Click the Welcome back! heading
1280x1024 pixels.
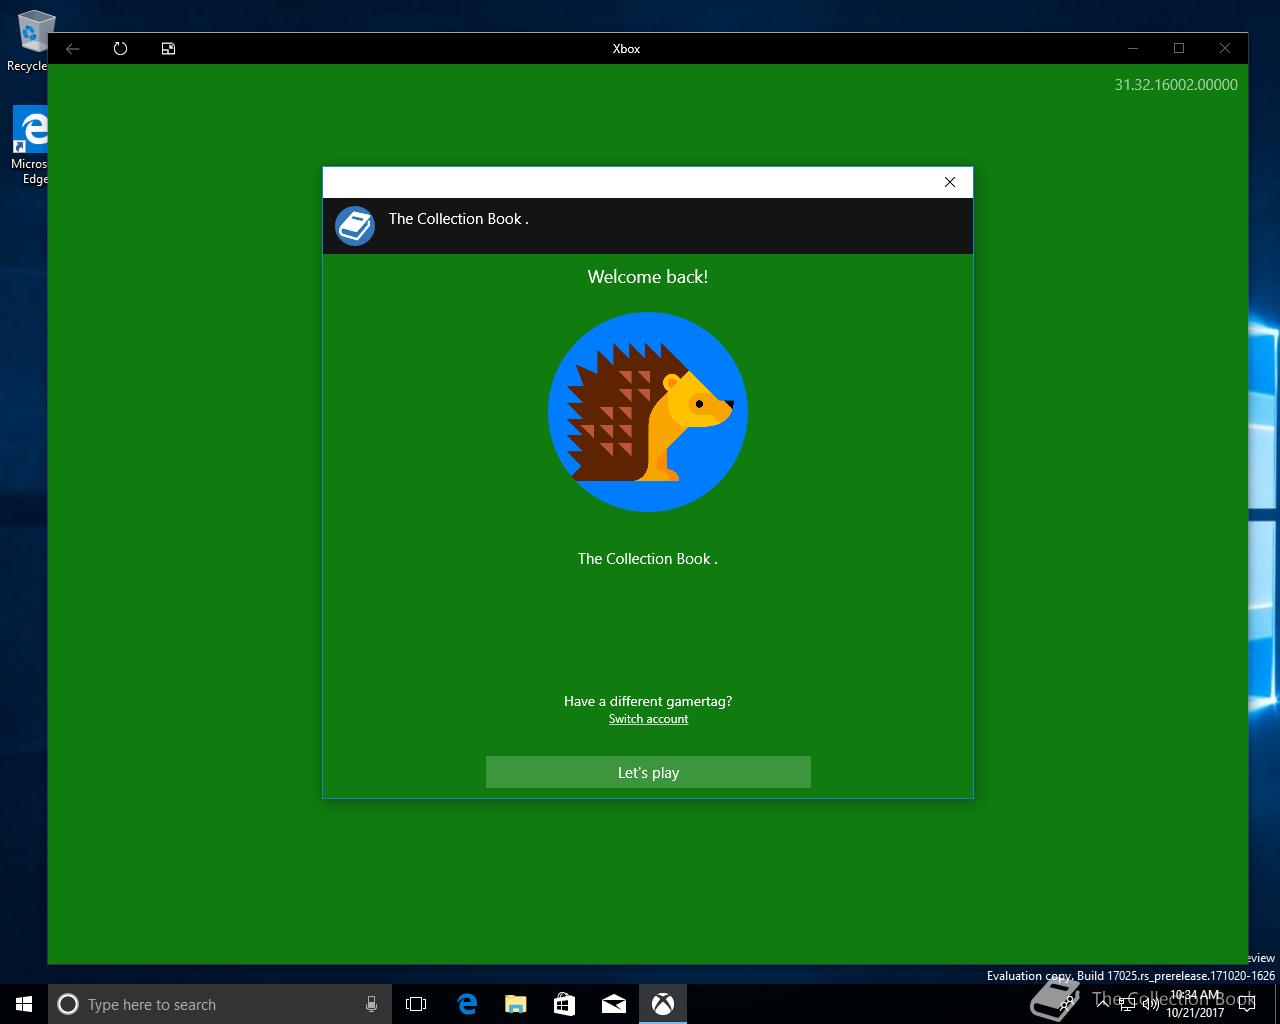click(648, 277)
